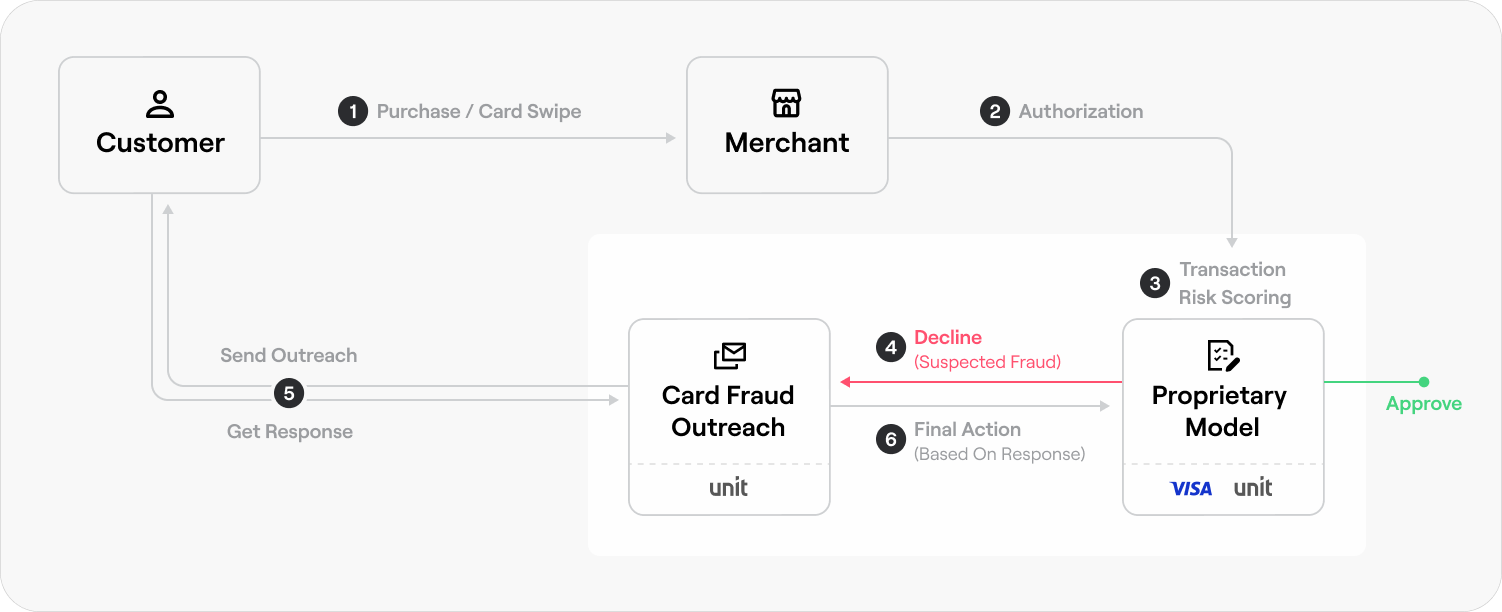
Task: Select the Authorization step label
Action: (x=1081, y=111)
